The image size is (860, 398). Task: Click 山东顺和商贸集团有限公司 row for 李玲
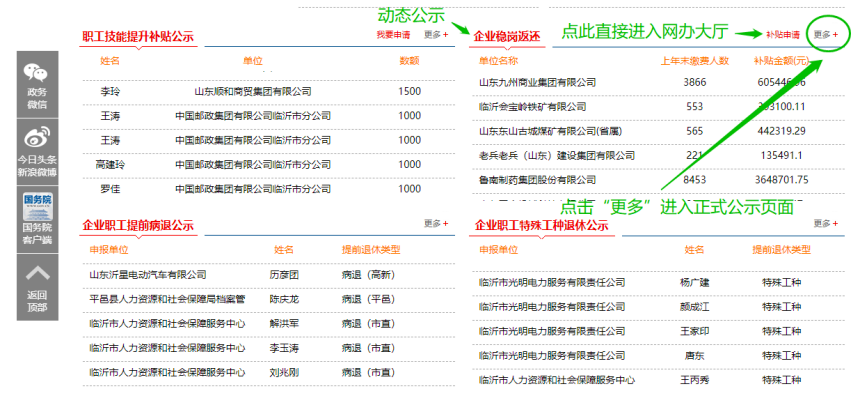click(x=269, y=92)
